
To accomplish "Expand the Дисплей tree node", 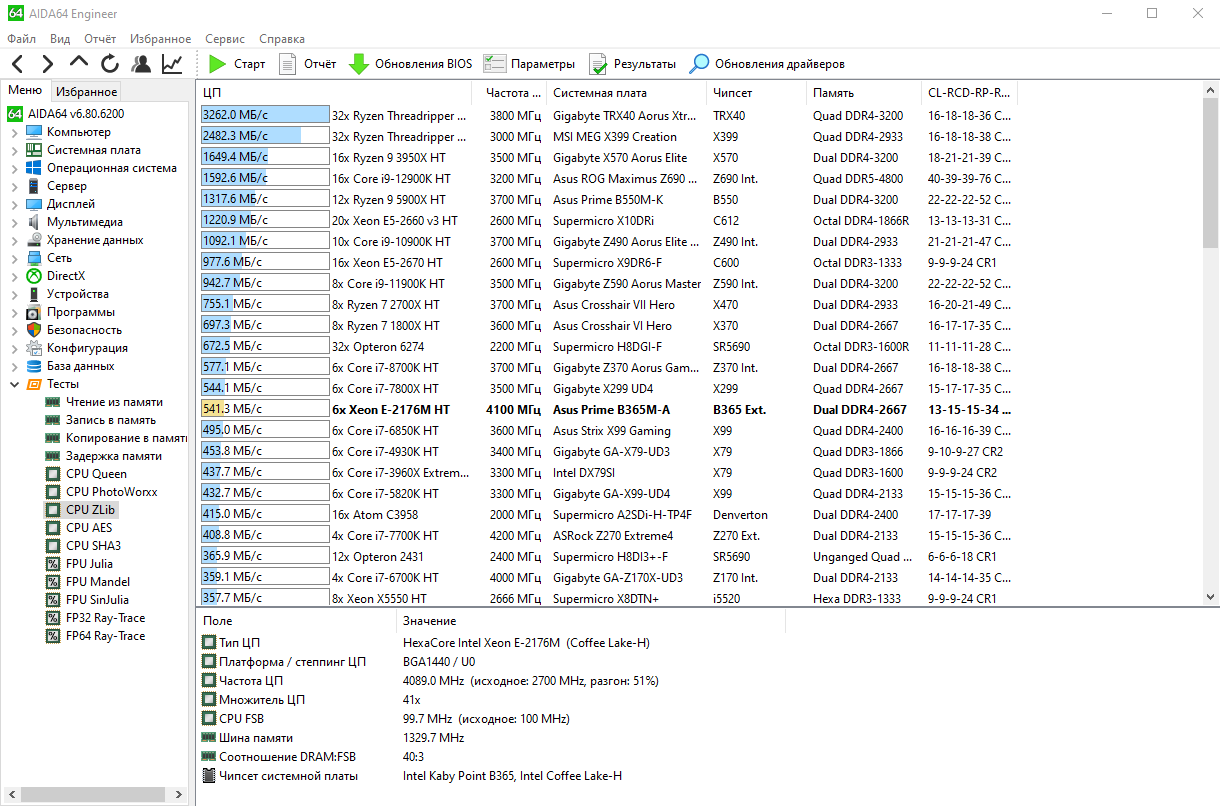I will coord(15,204).
